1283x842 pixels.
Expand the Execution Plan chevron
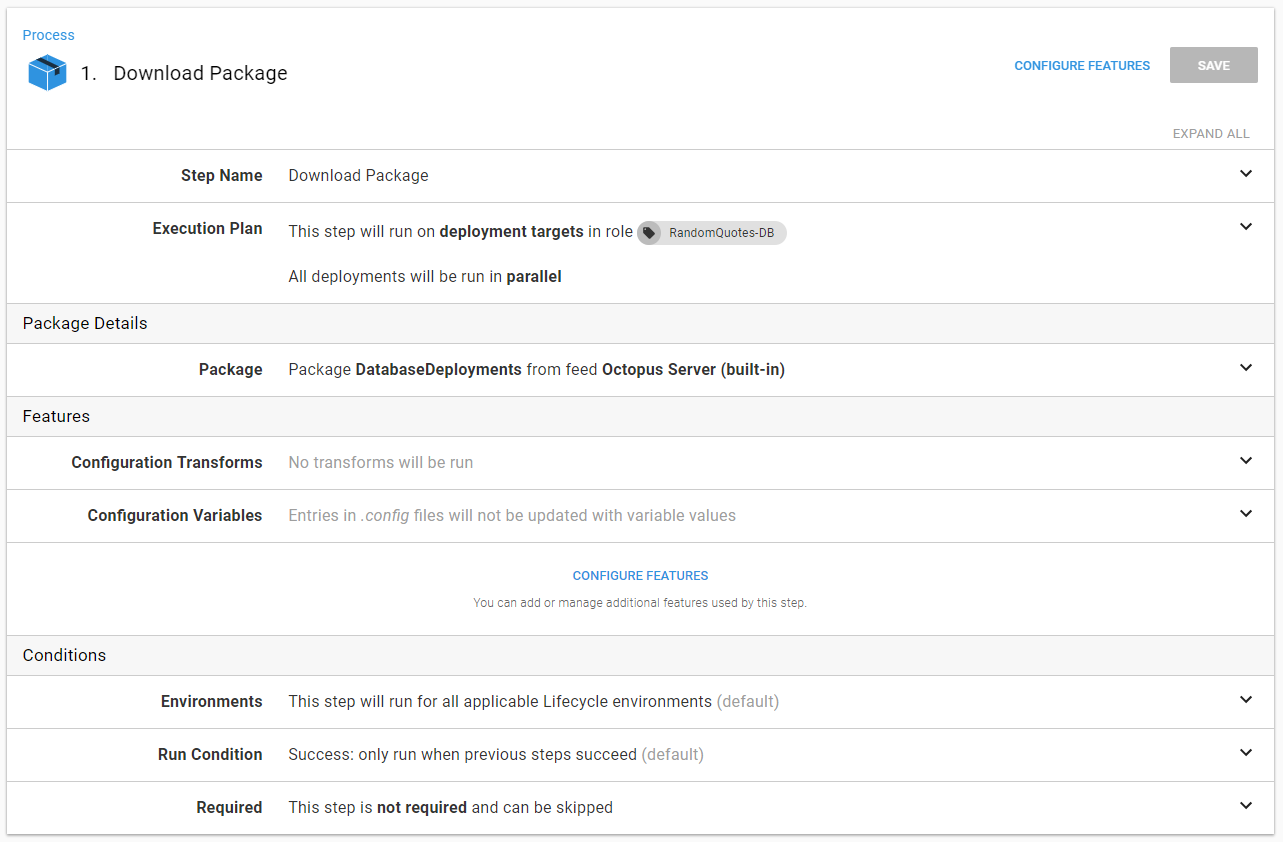click(1245, 227)
